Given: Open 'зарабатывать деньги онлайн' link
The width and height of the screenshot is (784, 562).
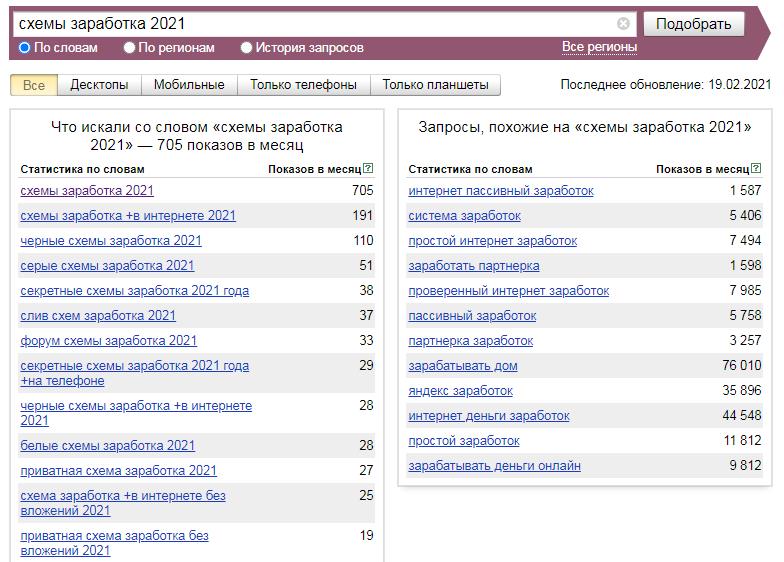Looking at the screenshot, I should tap(494, 466).
